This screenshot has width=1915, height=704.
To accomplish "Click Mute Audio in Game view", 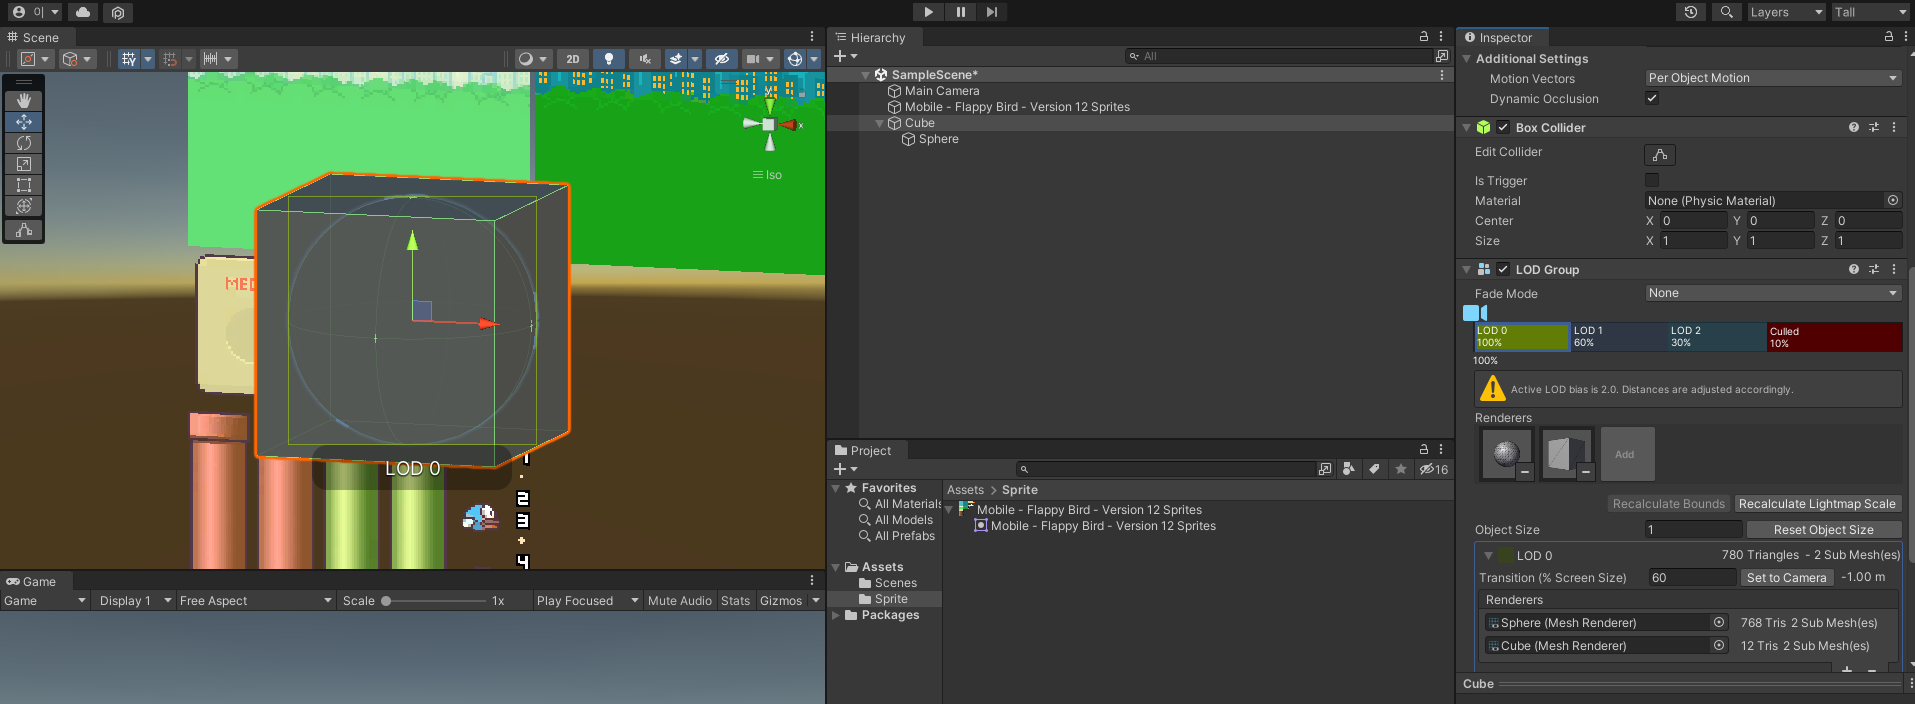I will (680, 601).
